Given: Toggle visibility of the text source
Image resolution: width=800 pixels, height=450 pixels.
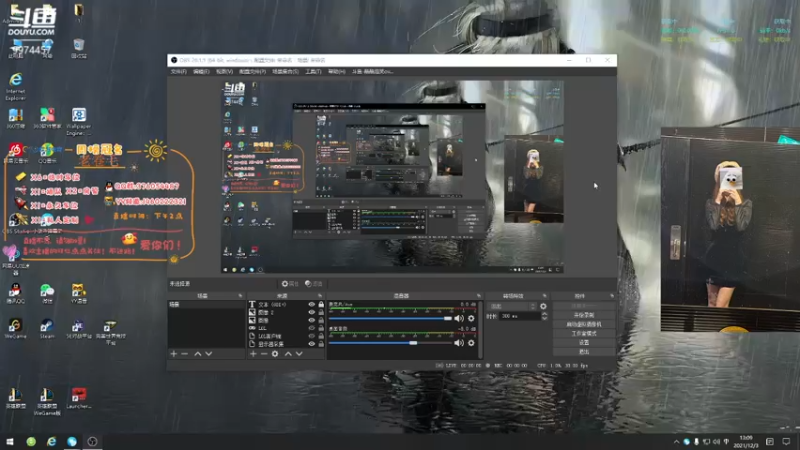Looking at the screenshot, I should (x=311, y=305).
